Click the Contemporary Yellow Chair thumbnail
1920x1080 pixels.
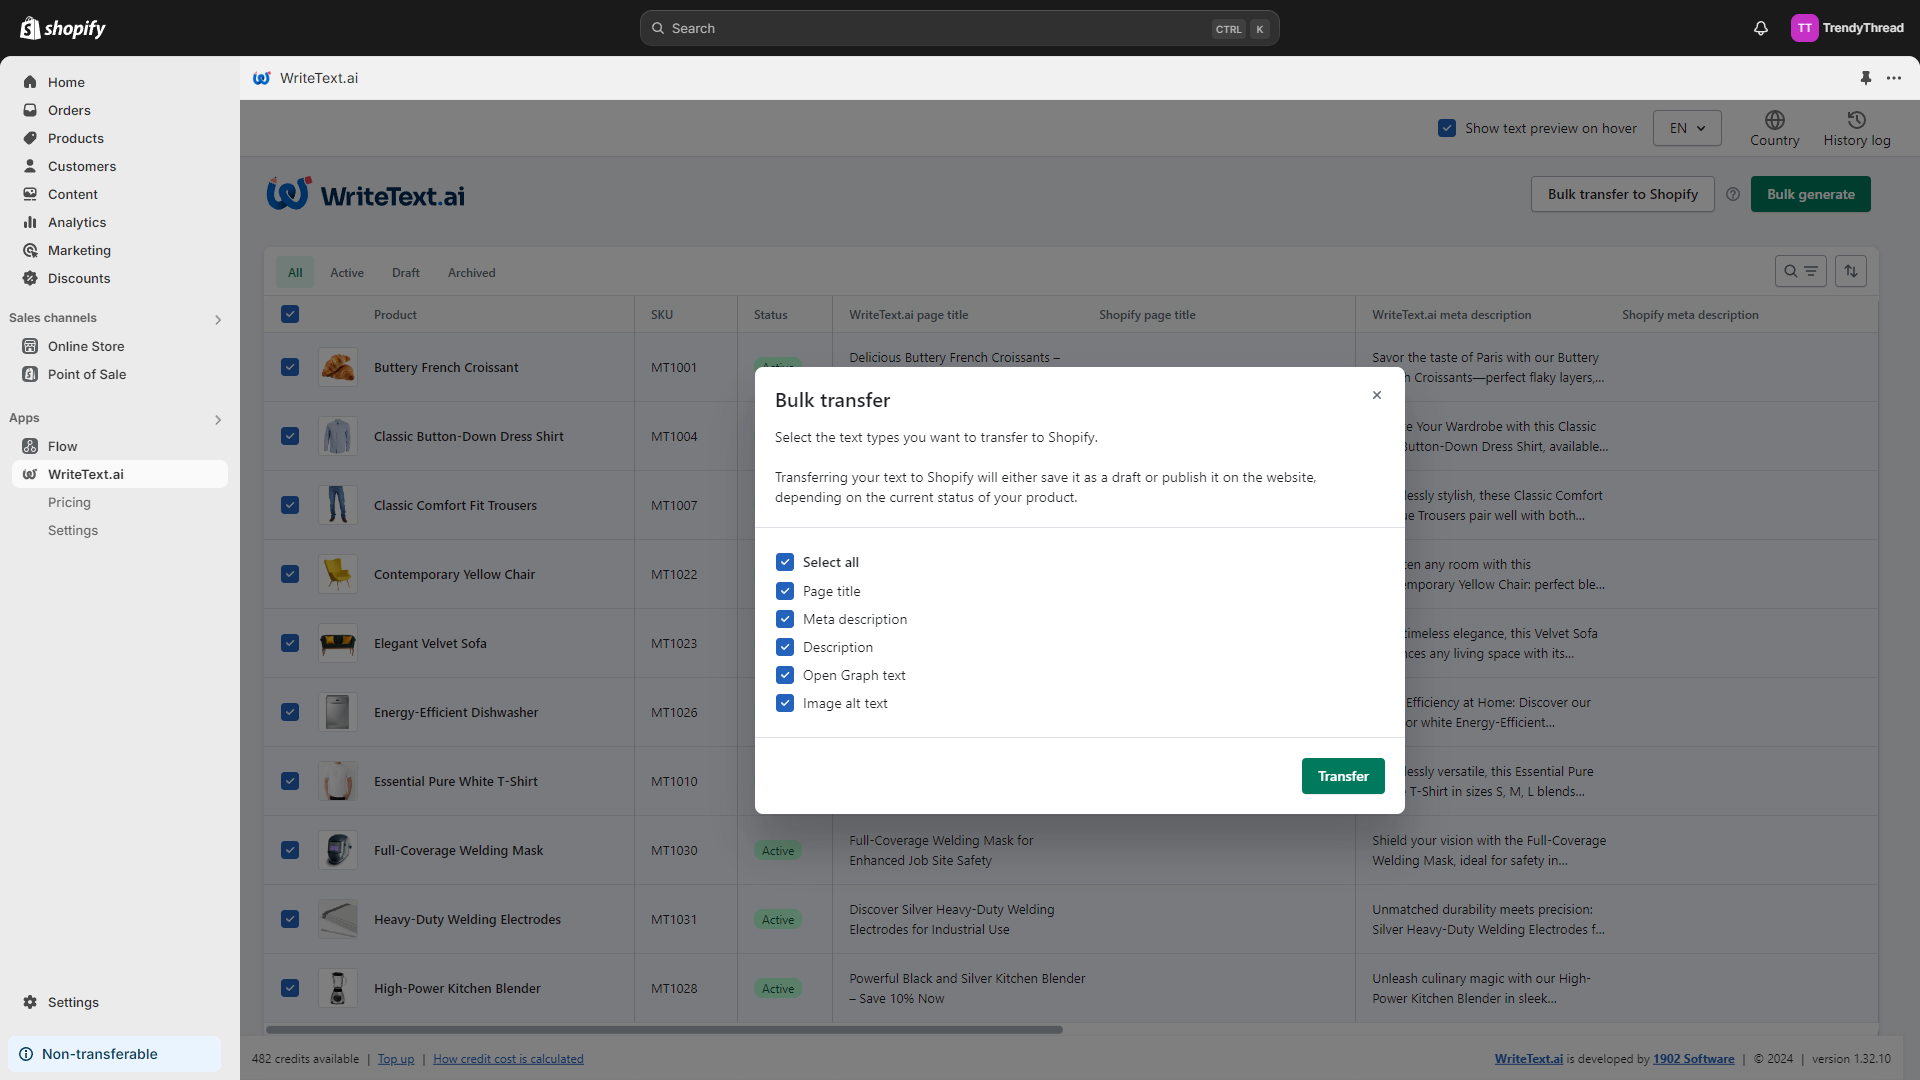tap(337, 574)
